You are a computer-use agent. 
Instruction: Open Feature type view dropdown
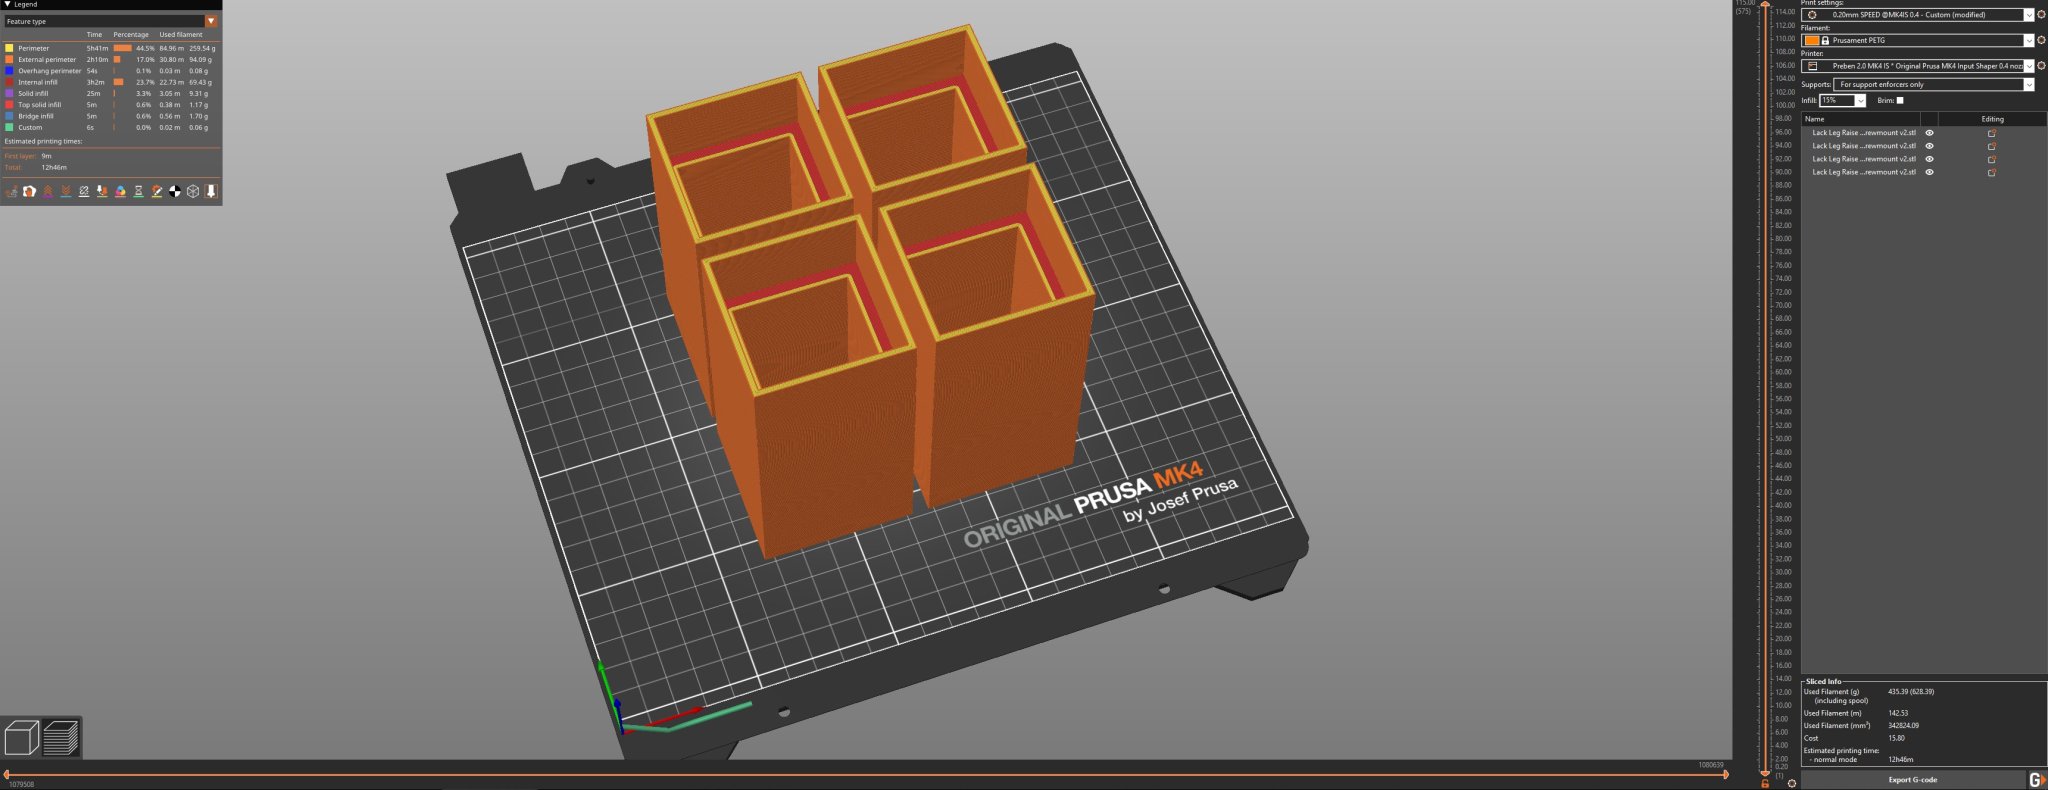click(211, 21)
